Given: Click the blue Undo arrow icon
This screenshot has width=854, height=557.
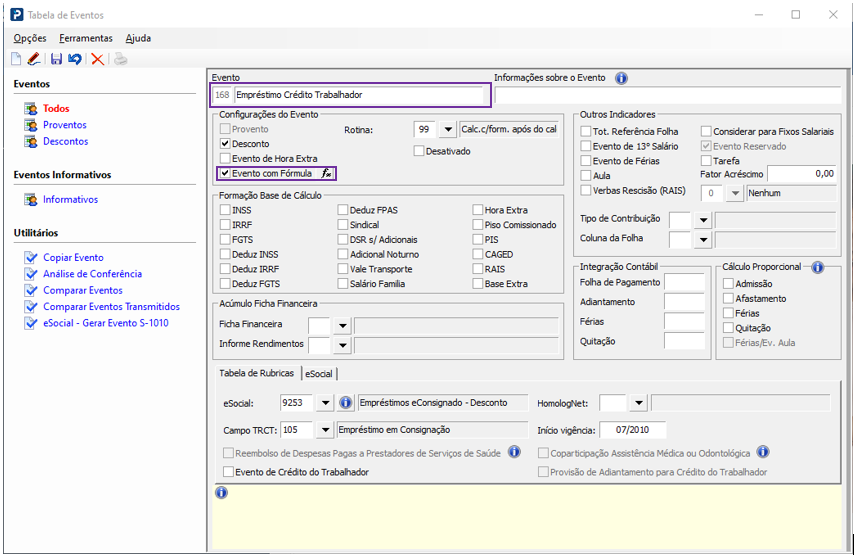Looking at the screenshot, I should click(x=75, y=60).
